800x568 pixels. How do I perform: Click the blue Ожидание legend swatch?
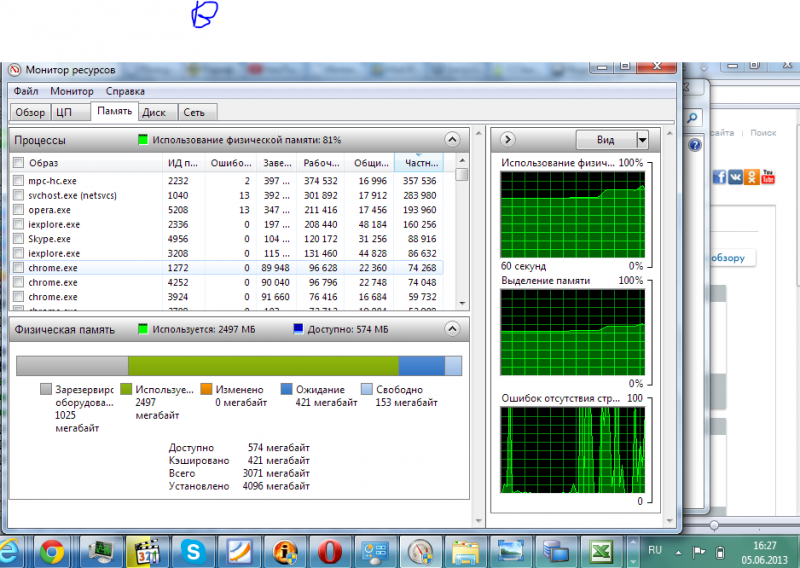286,389
